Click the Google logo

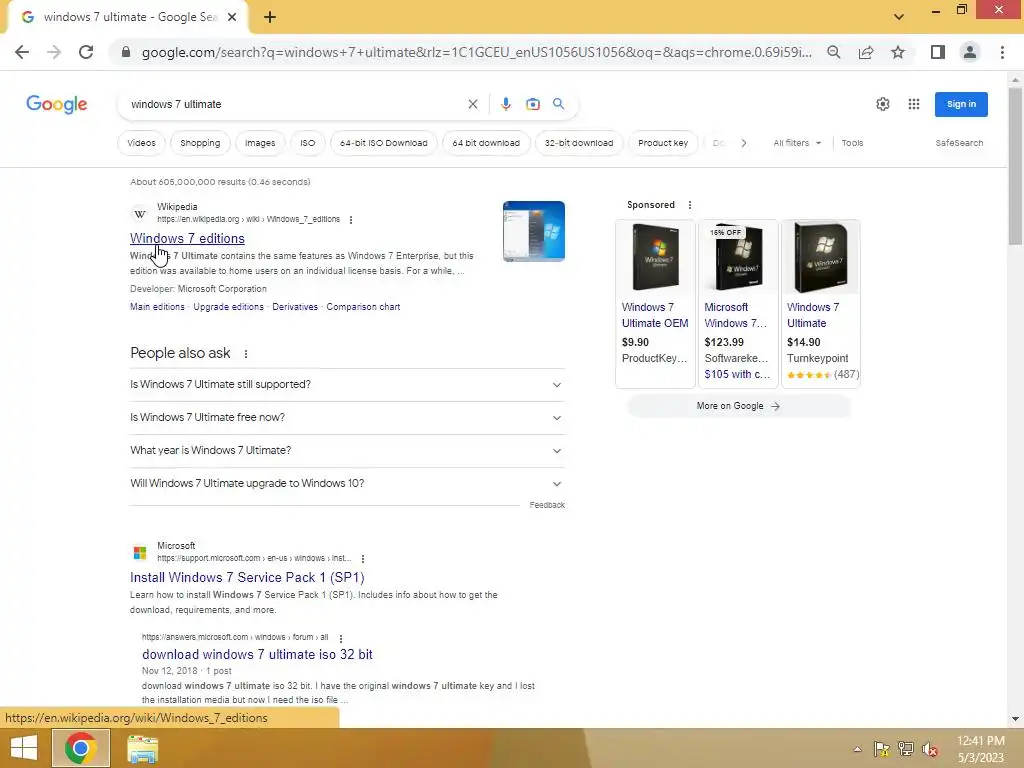(57, 104)
